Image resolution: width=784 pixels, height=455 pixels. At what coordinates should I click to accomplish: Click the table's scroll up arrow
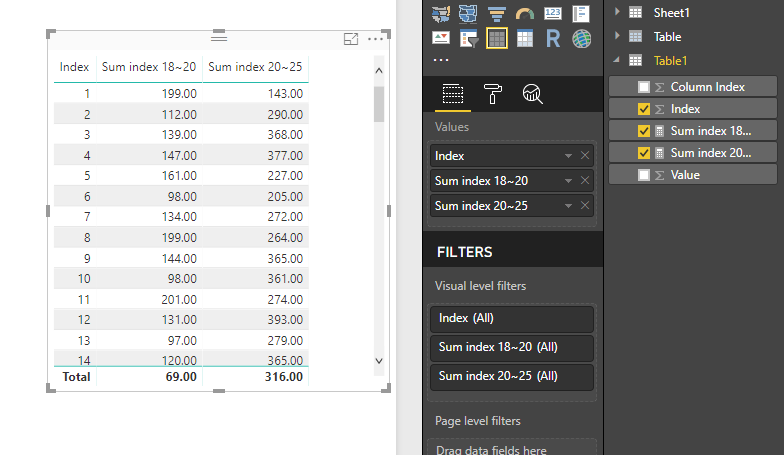pos(378,70)
